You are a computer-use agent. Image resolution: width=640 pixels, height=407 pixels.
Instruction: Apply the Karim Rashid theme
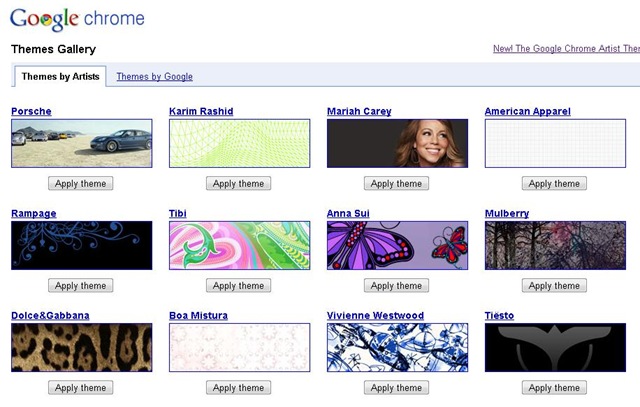tap(238, 183)
